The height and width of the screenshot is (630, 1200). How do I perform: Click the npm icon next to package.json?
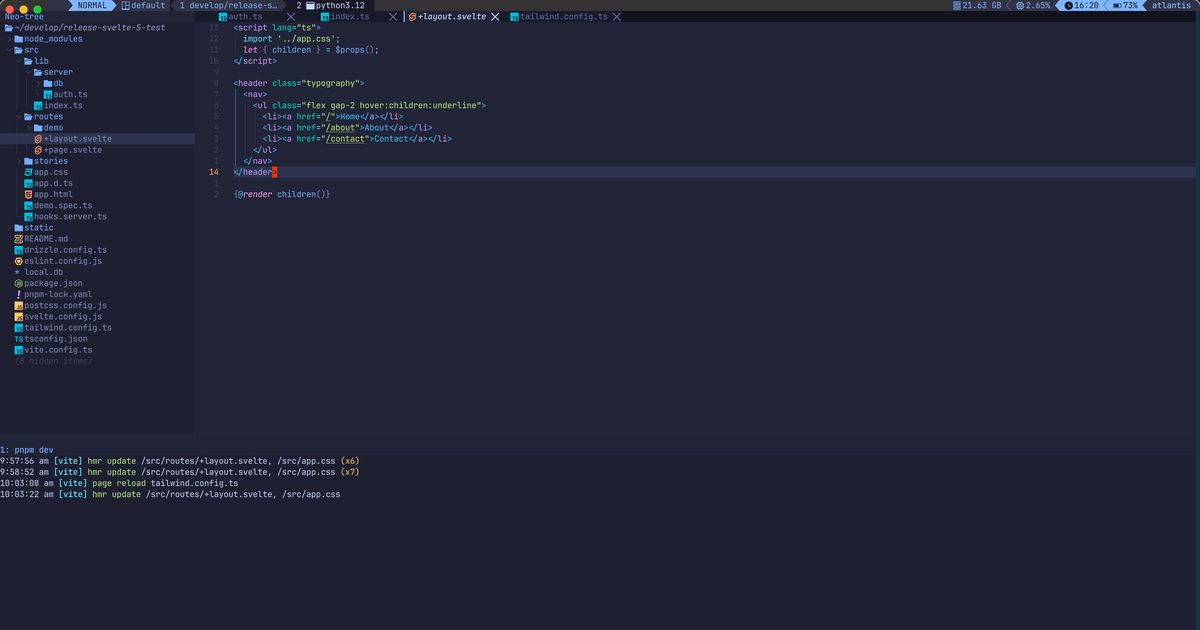pos(18,283)
